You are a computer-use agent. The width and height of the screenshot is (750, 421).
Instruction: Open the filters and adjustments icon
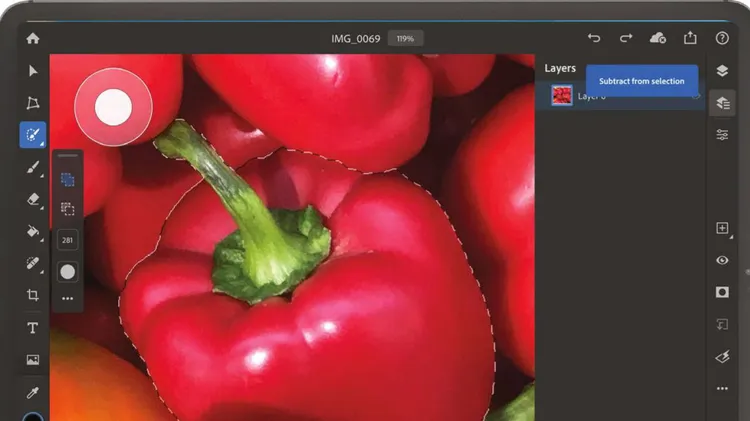(x=722, y=357)
